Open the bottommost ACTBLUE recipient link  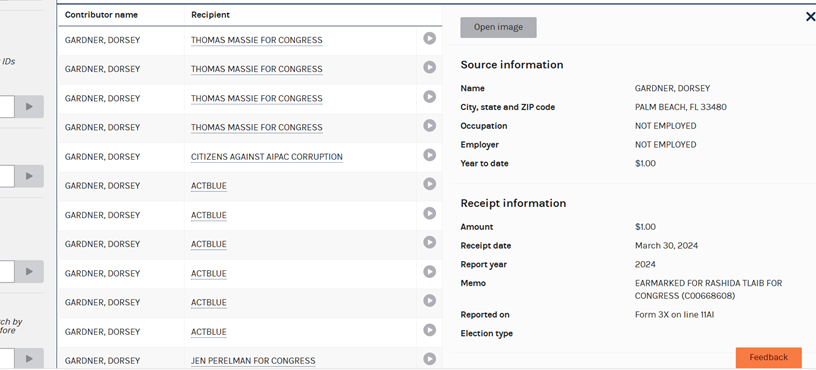point(209,331)
